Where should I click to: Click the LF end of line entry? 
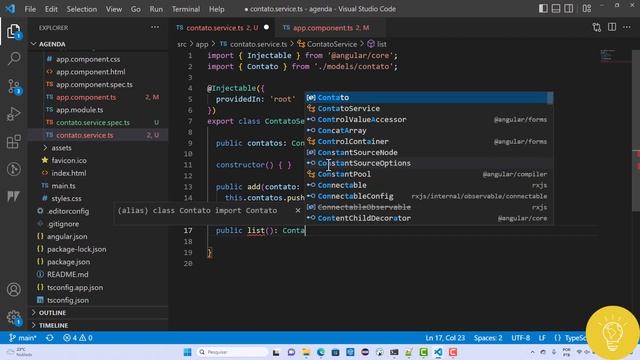[542, 338]
